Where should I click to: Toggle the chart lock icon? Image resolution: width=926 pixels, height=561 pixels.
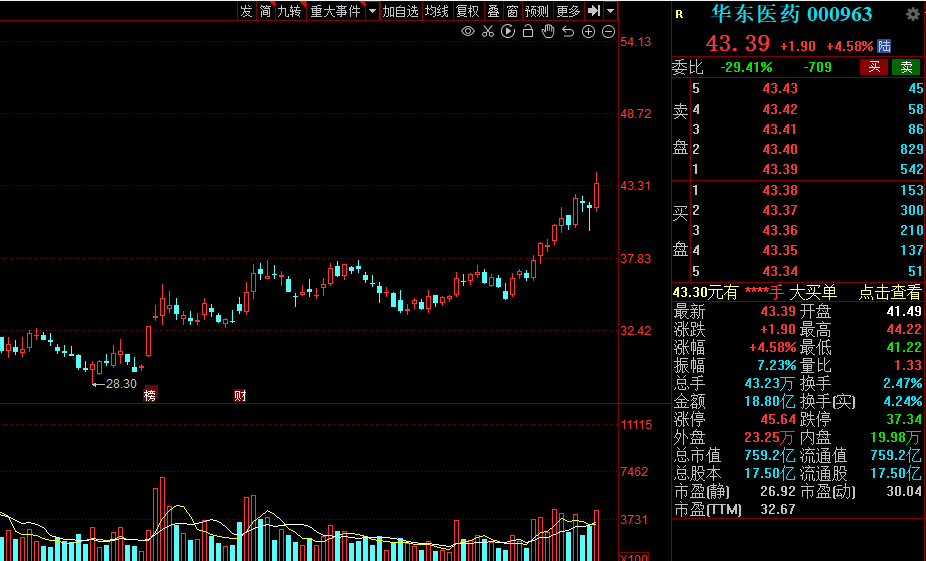[x=527, y=32]
